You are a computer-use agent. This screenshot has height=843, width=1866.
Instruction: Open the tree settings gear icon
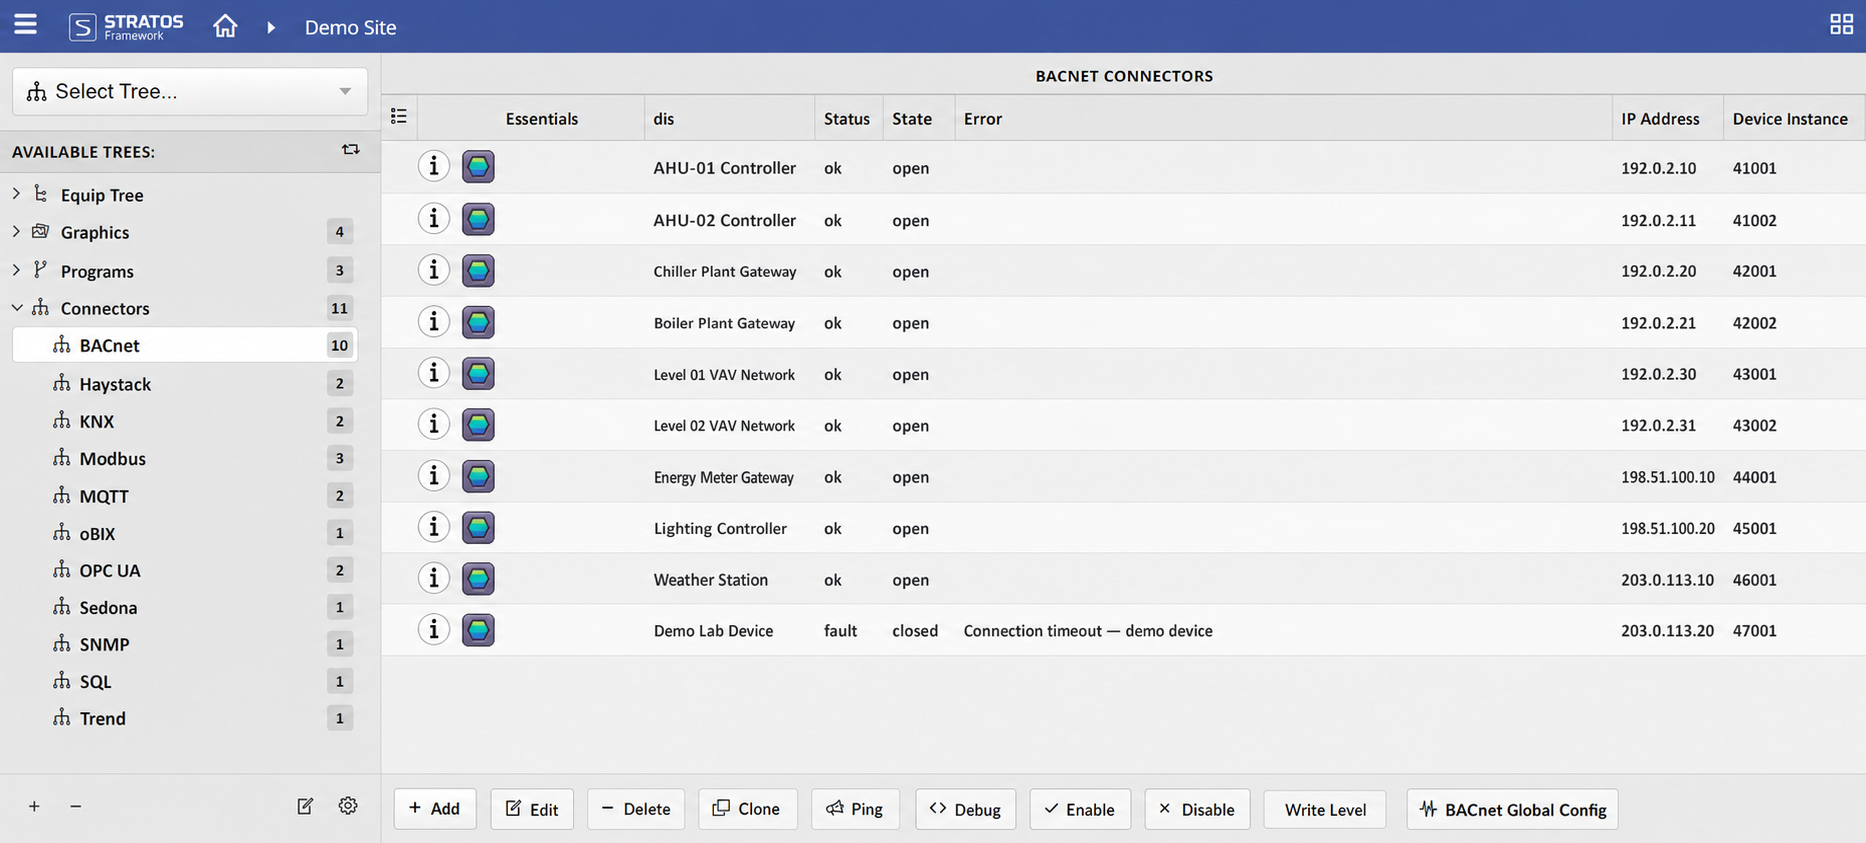point(348,806)
